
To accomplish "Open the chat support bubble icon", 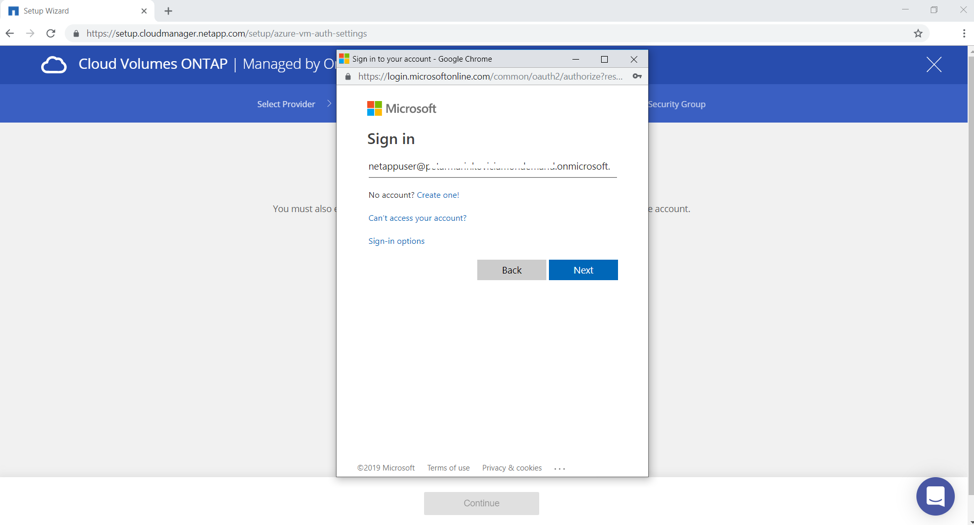I will [935, 496].
